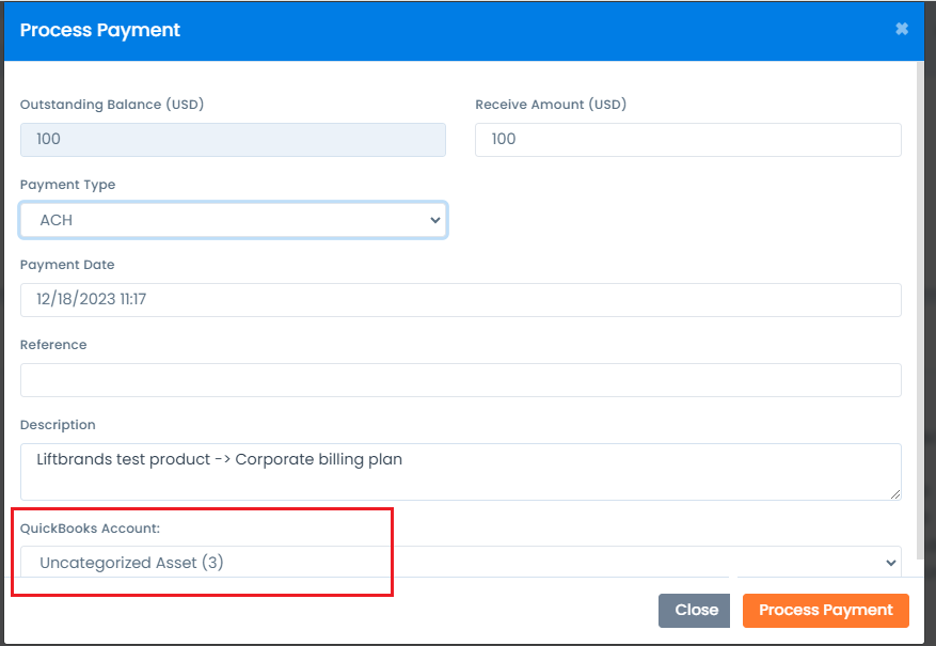Viewport: 936px width, 646px height.
Task: Click the Uncategorized Asset (3) selected value
Action: [x=131, y=562]
